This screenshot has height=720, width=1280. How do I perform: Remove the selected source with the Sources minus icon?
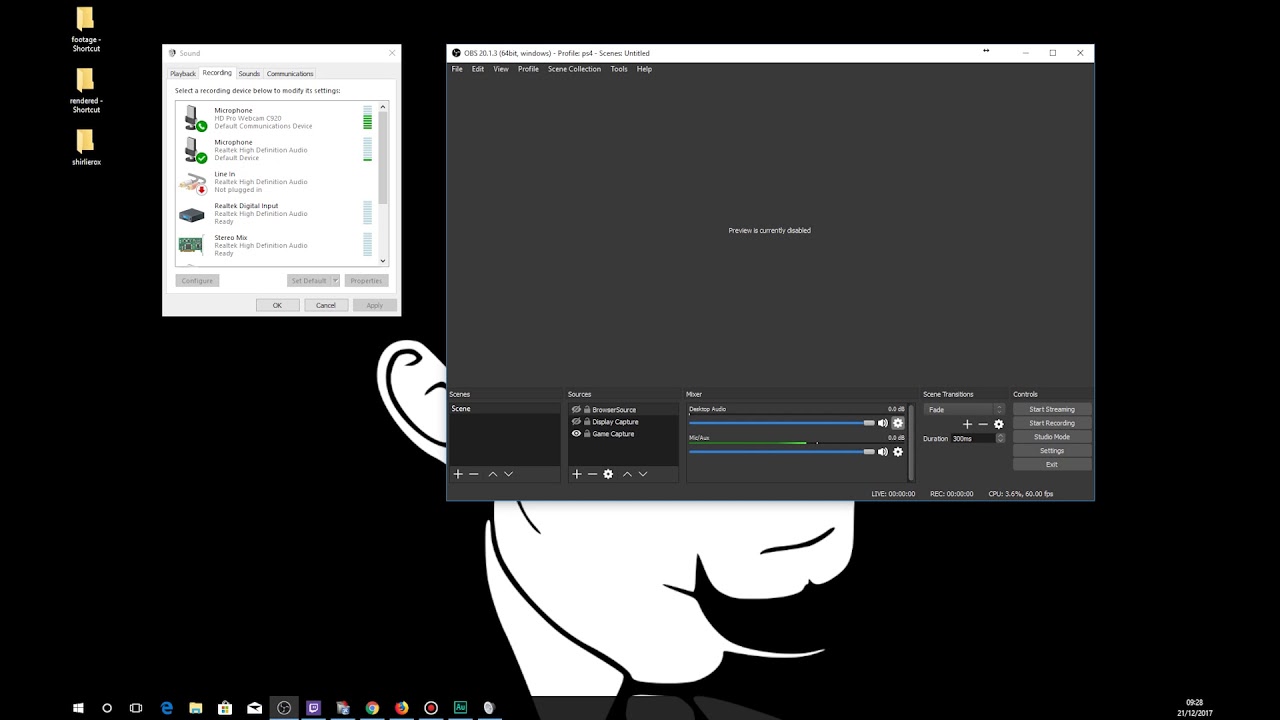[592, 474]
